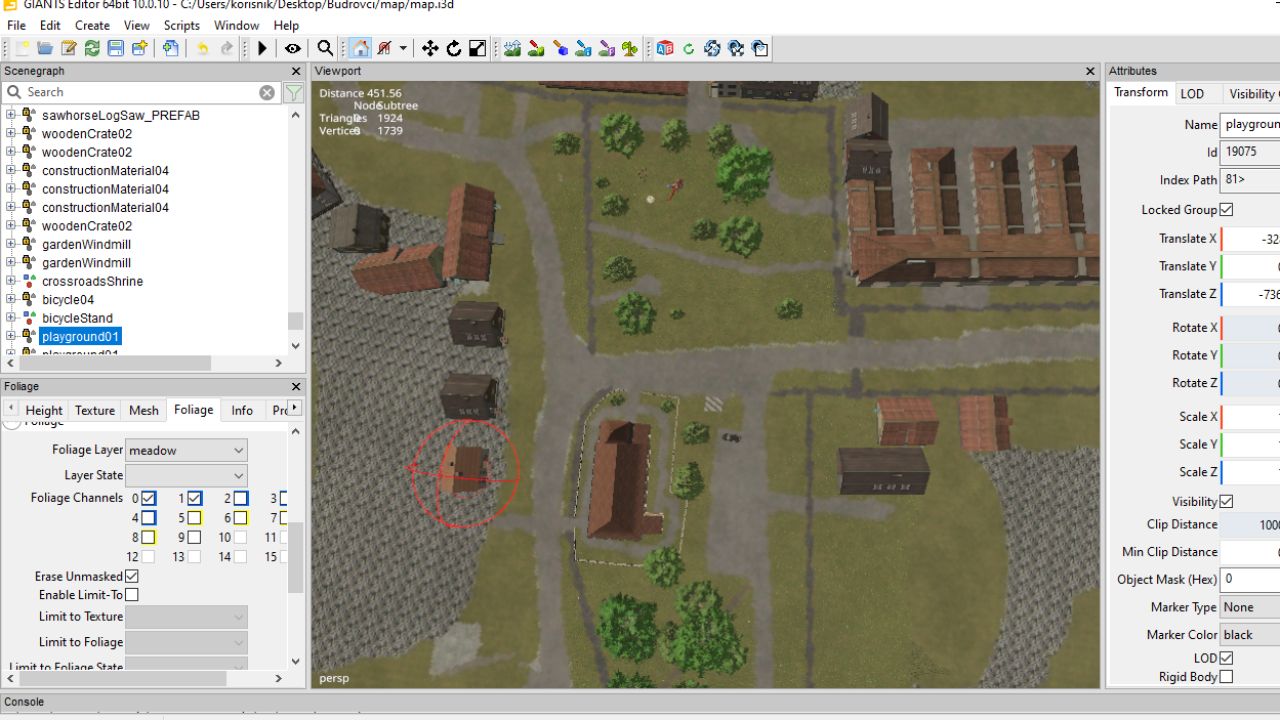Click the eye icon in the toolbar
1280x720 pixels.
coord(292,48)
